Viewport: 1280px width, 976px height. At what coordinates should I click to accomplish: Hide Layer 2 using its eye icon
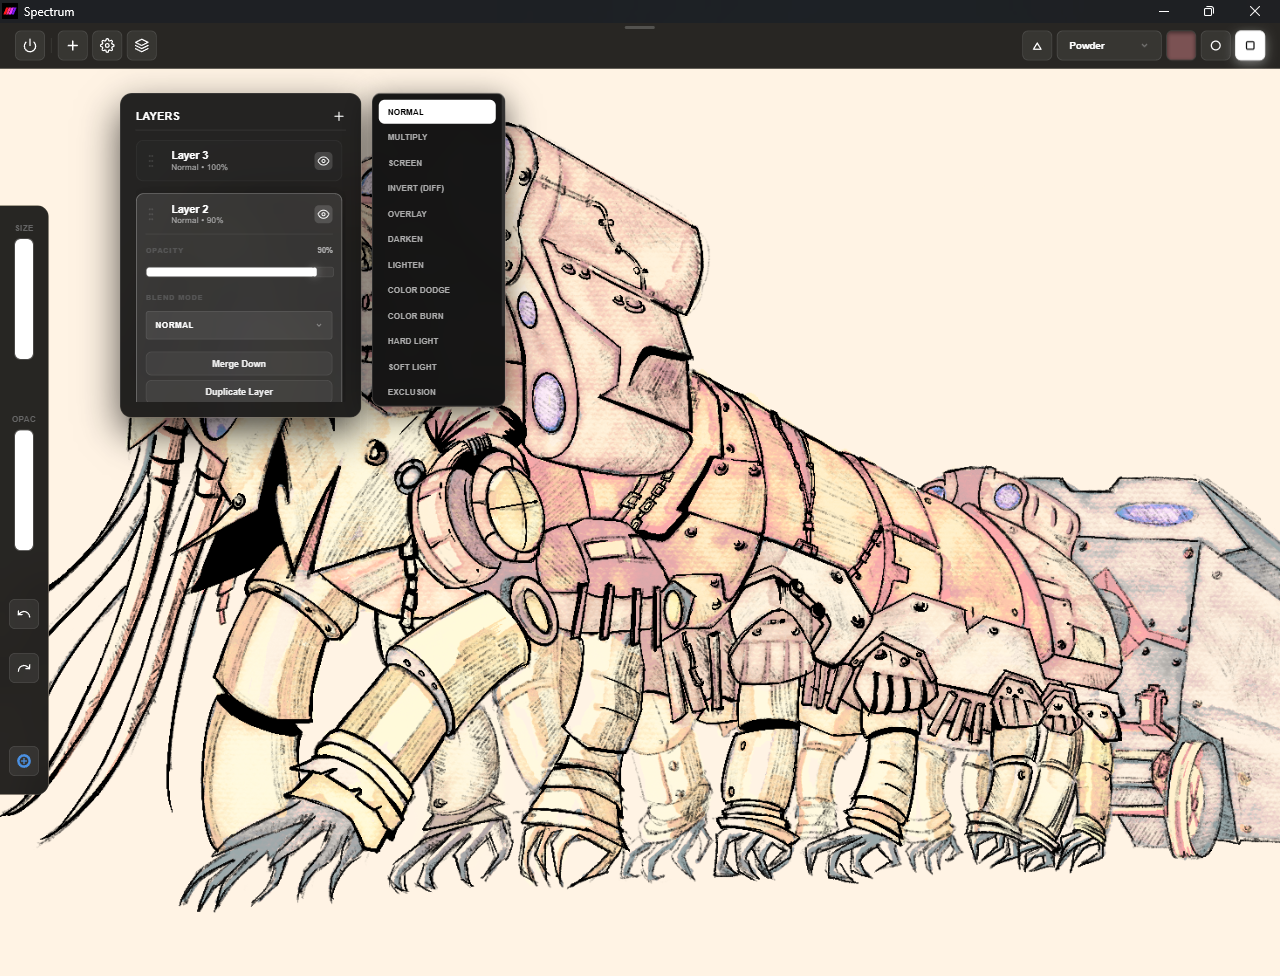tap(322, 214)
